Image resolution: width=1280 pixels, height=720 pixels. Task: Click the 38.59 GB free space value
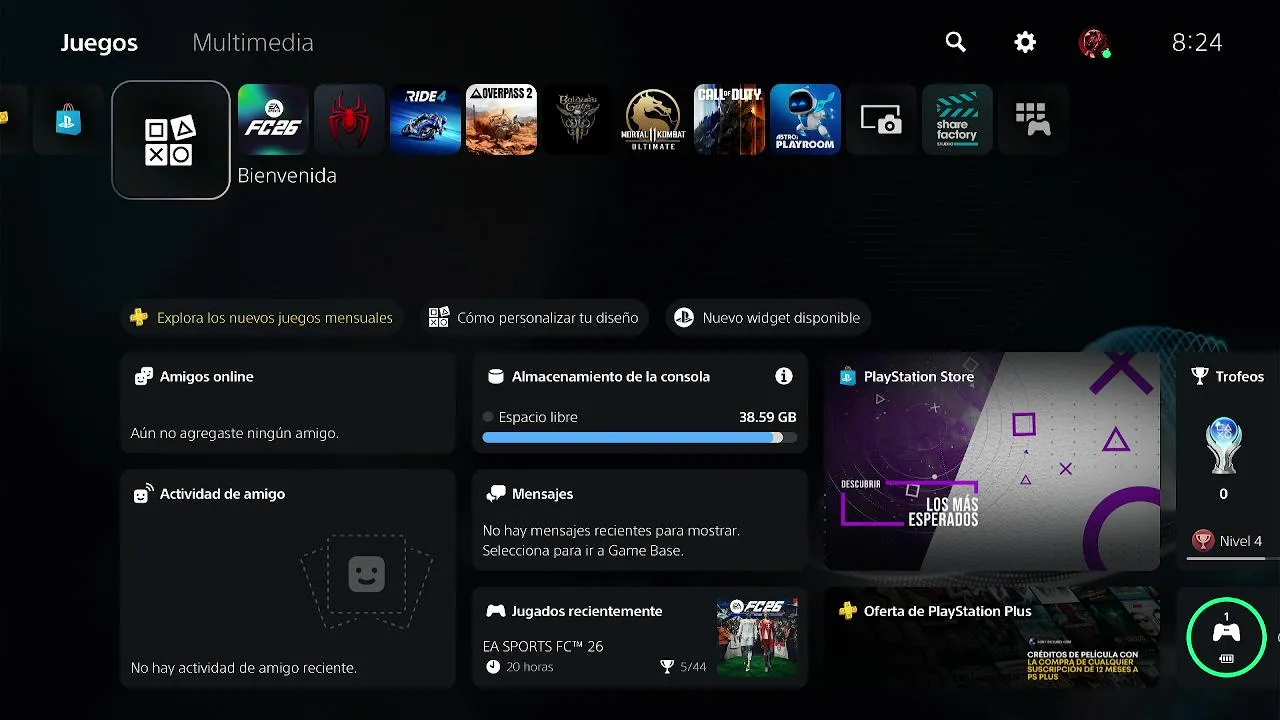point(768,417)
